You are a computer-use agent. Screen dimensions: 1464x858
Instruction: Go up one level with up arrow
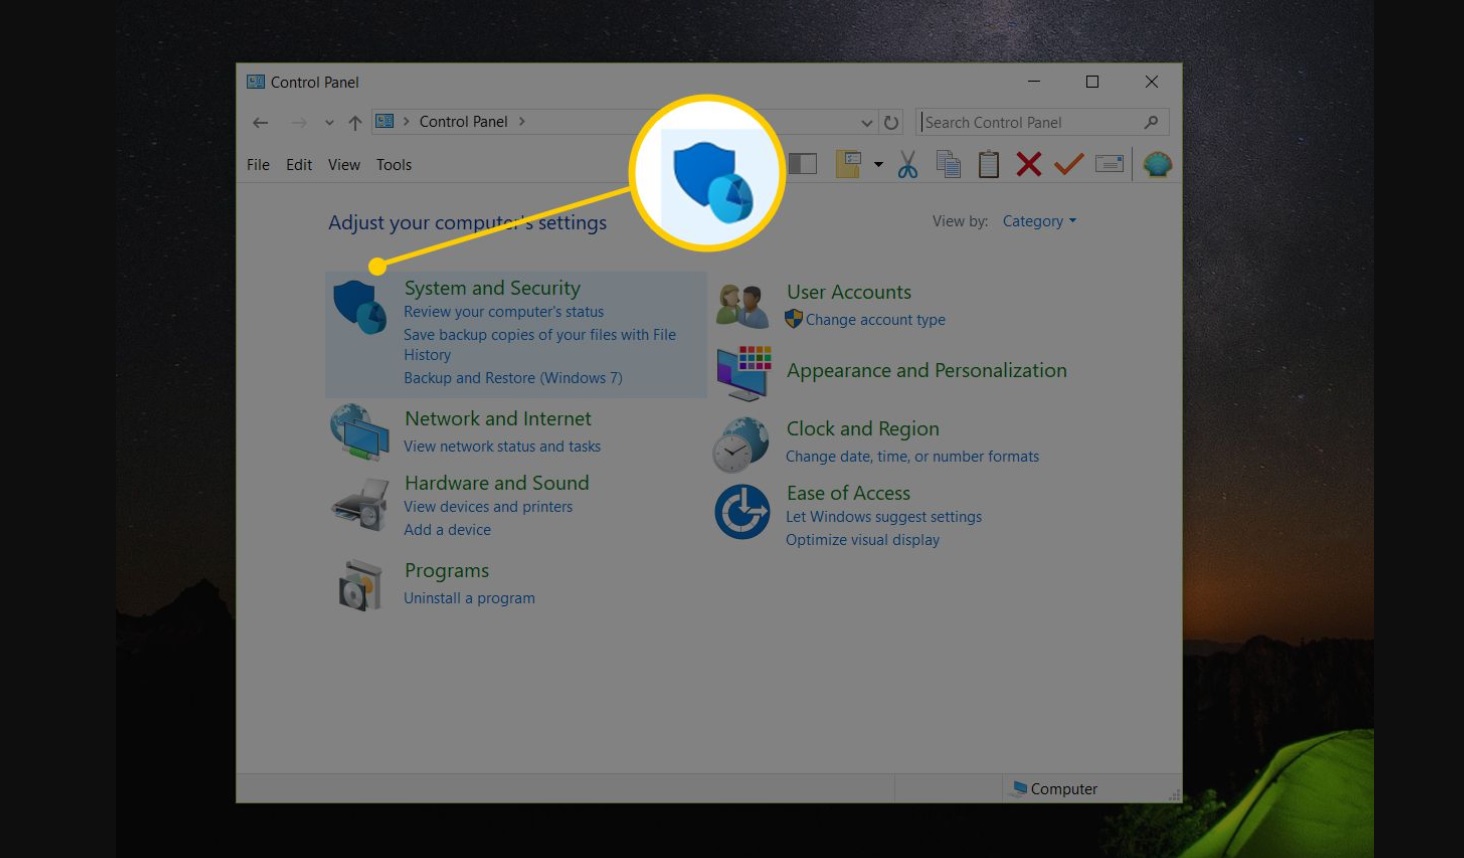355,122
